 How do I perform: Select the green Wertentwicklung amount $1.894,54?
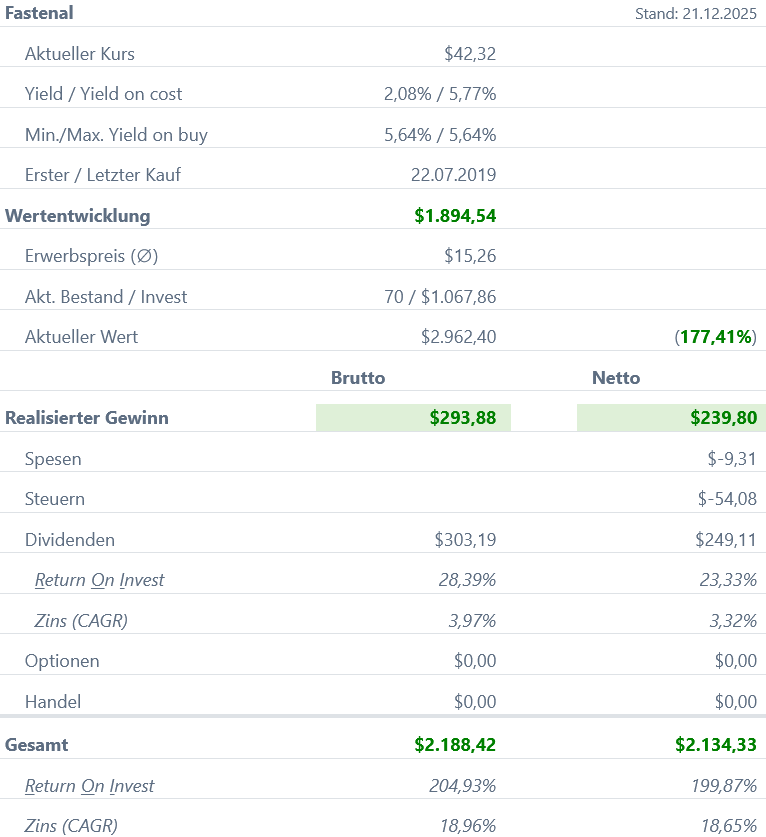click(455, 216)
